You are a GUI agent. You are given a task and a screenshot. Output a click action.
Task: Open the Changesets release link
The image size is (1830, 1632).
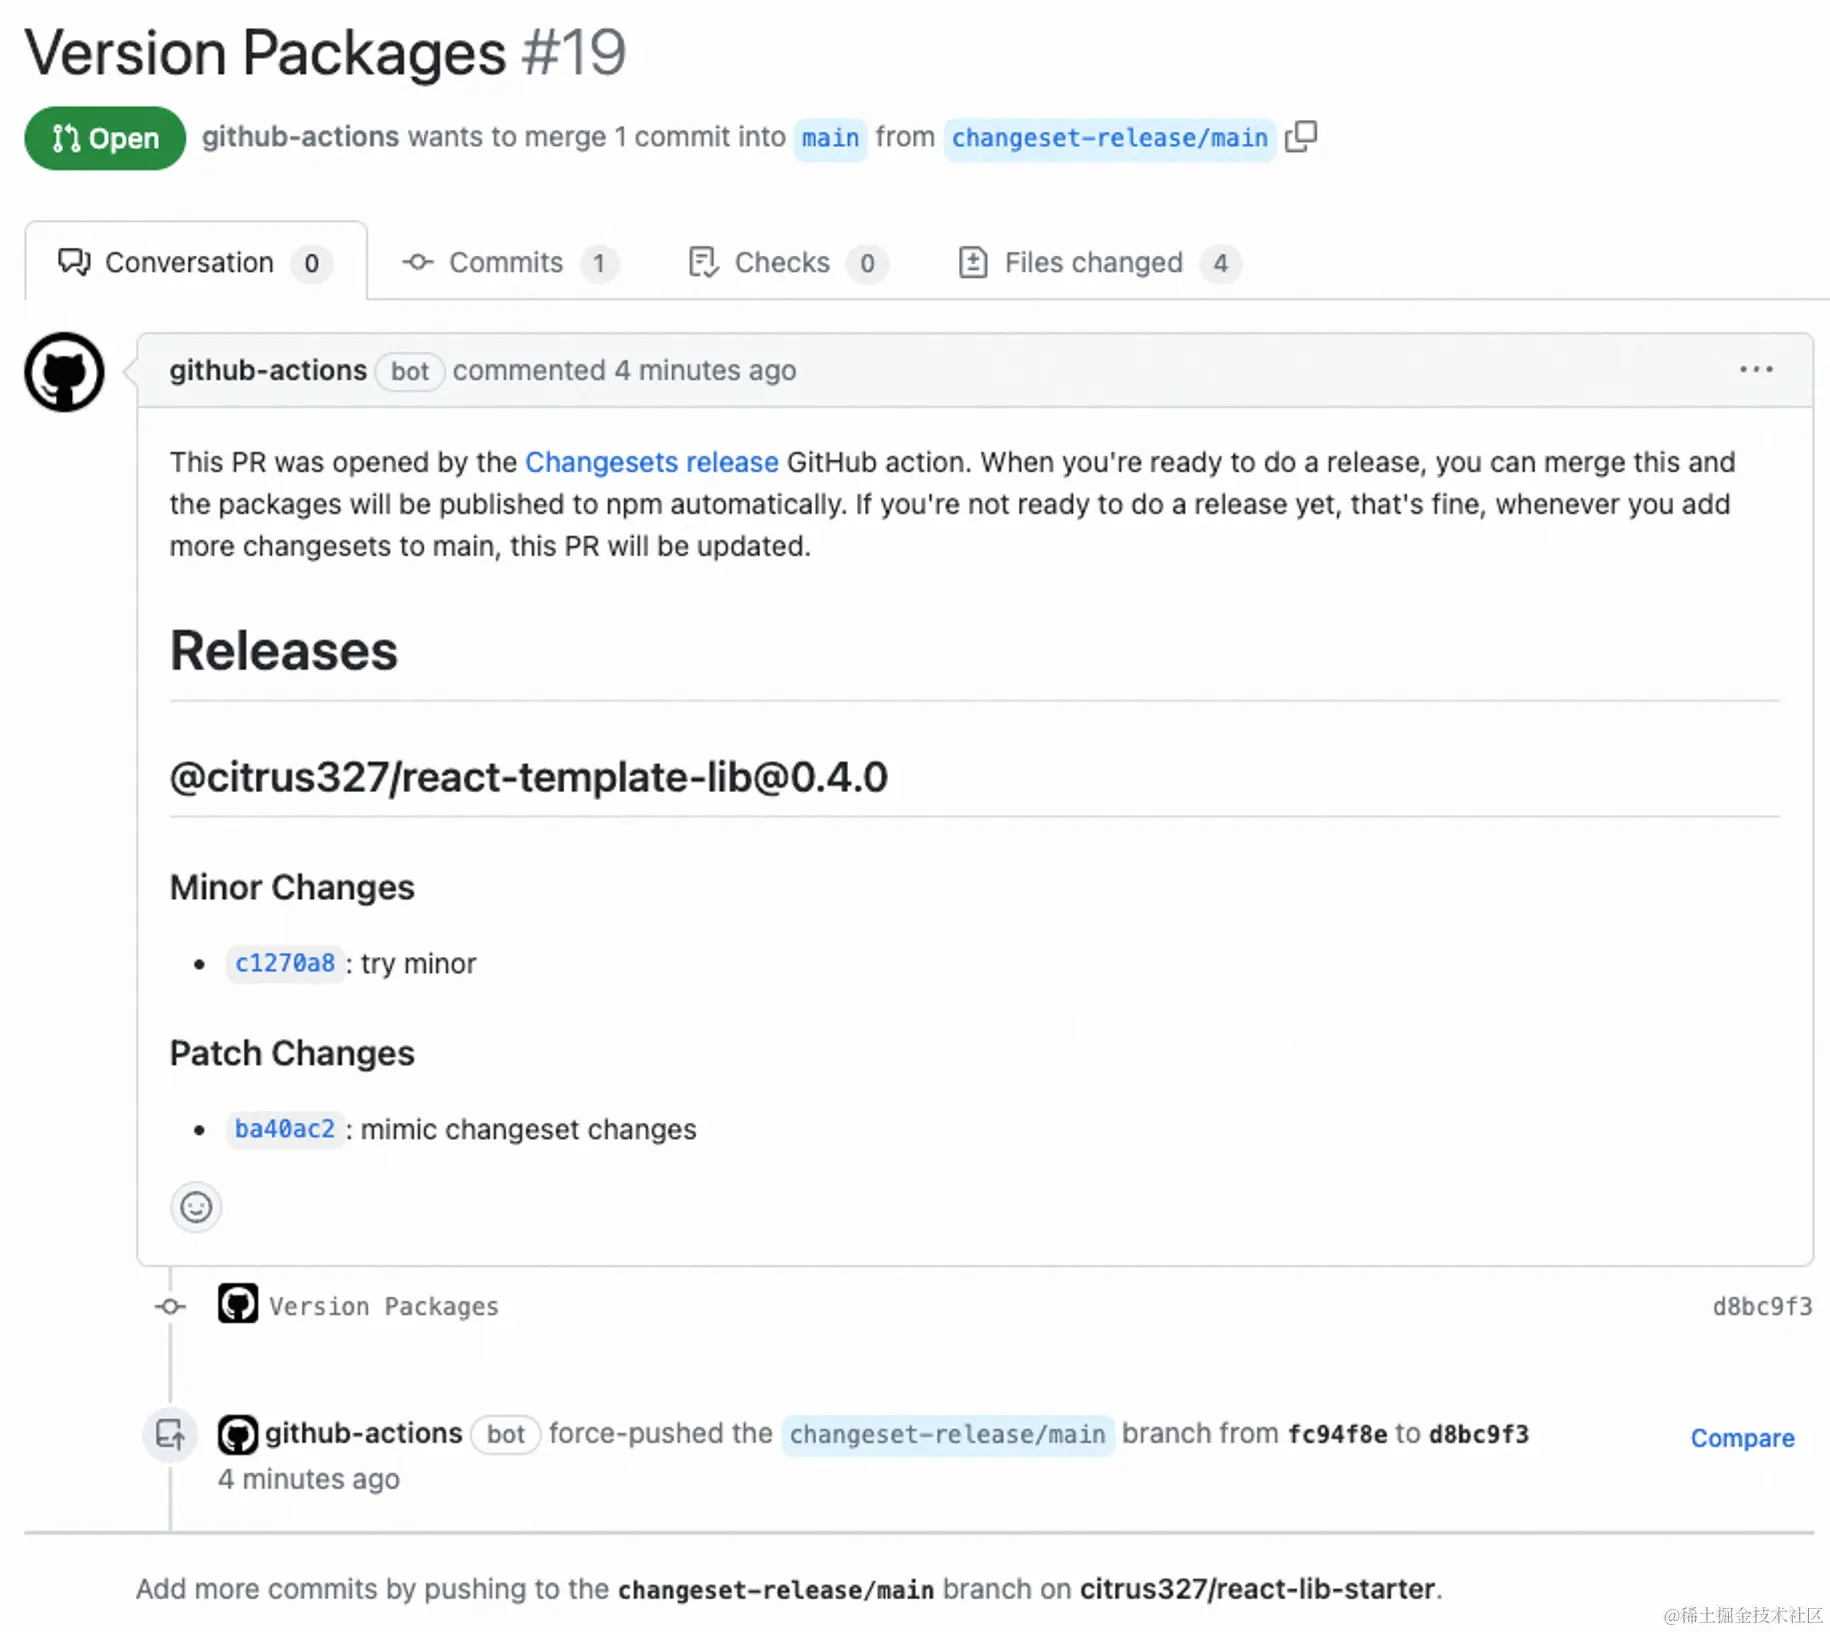[651, 462]
